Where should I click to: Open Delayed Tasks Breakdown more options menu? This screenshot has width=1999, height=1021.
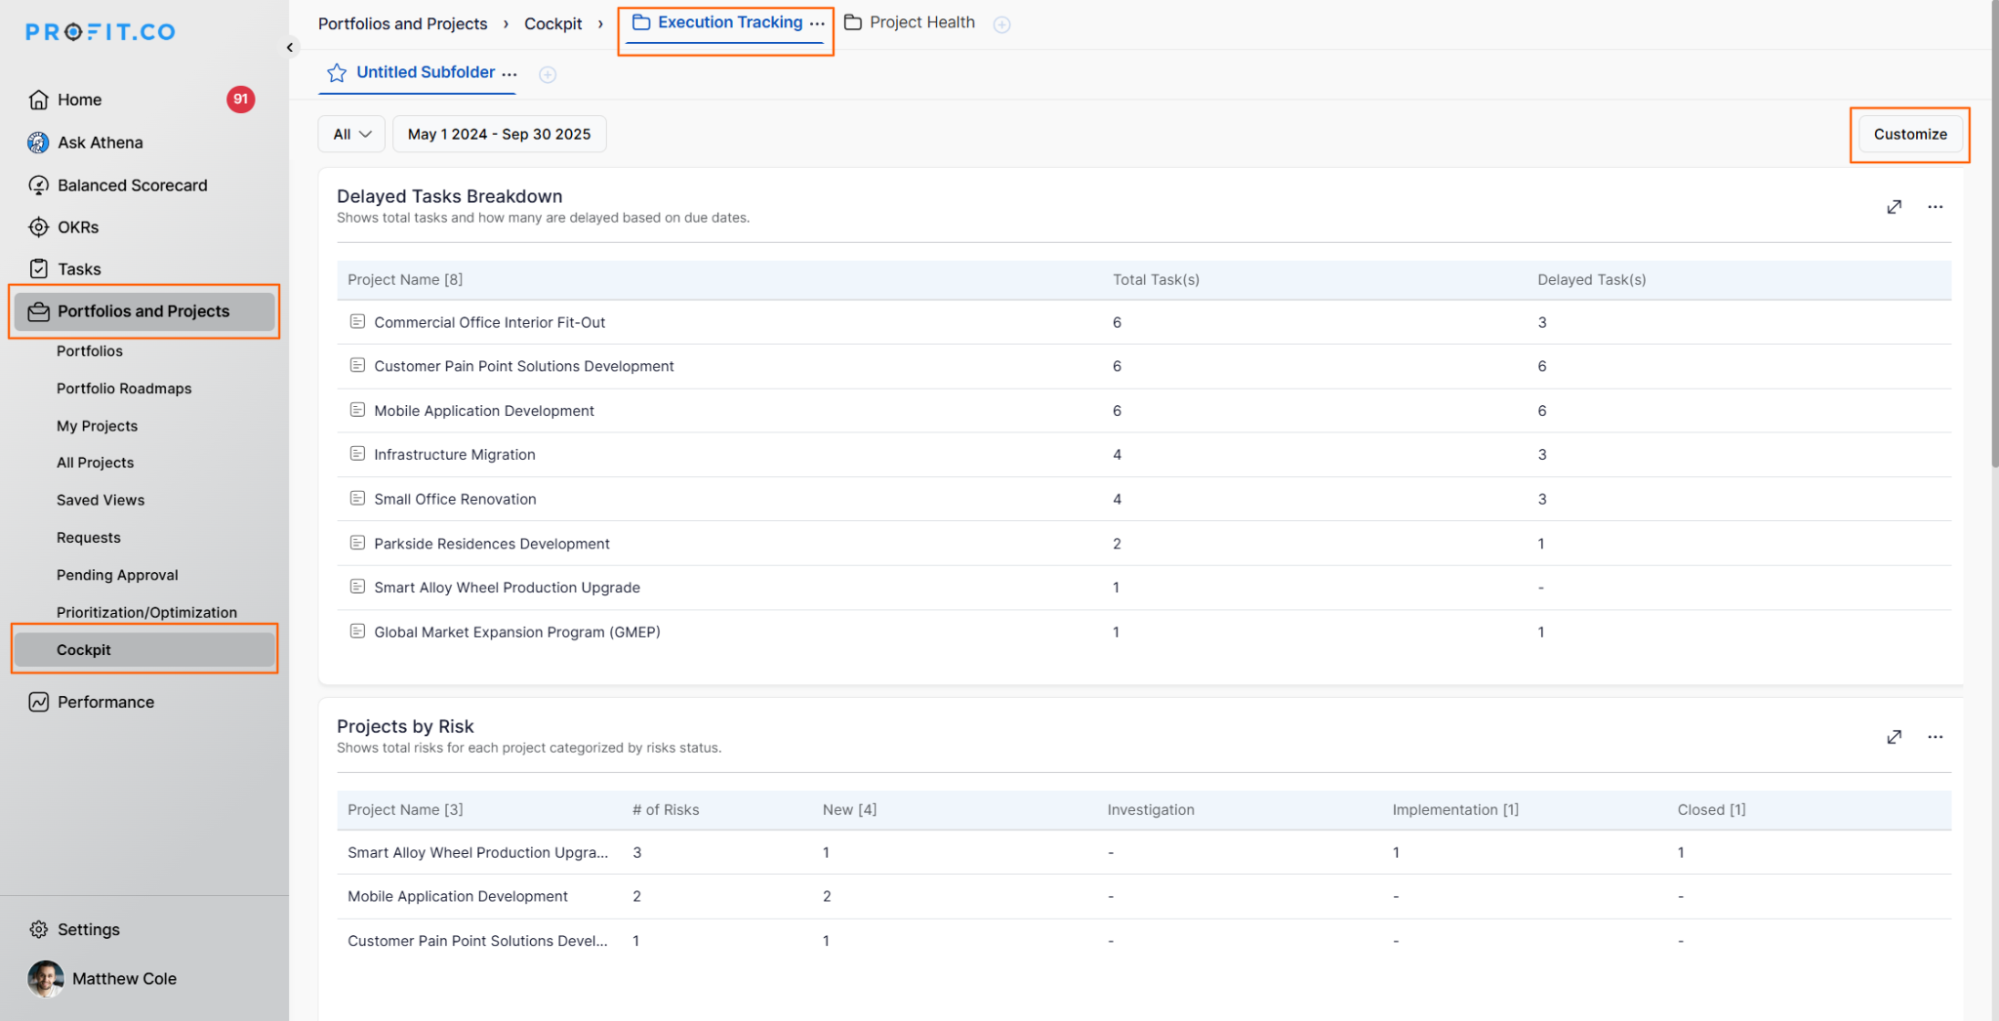1935,207
